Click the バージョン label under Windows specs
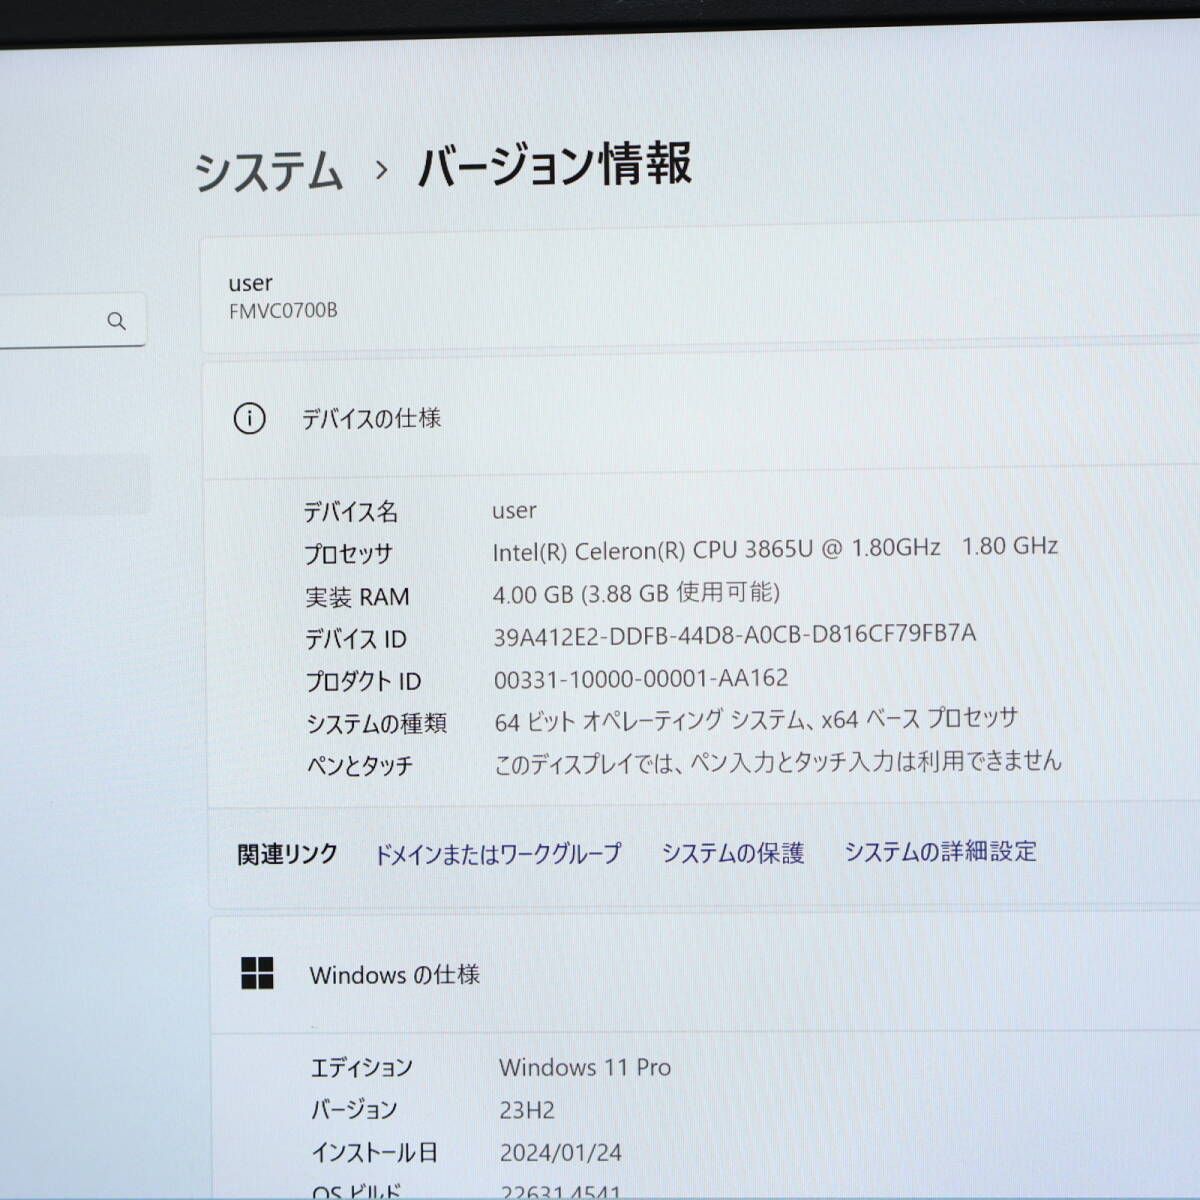The height and width of the screenshot is (1200, 1200). pos(354,1110)
